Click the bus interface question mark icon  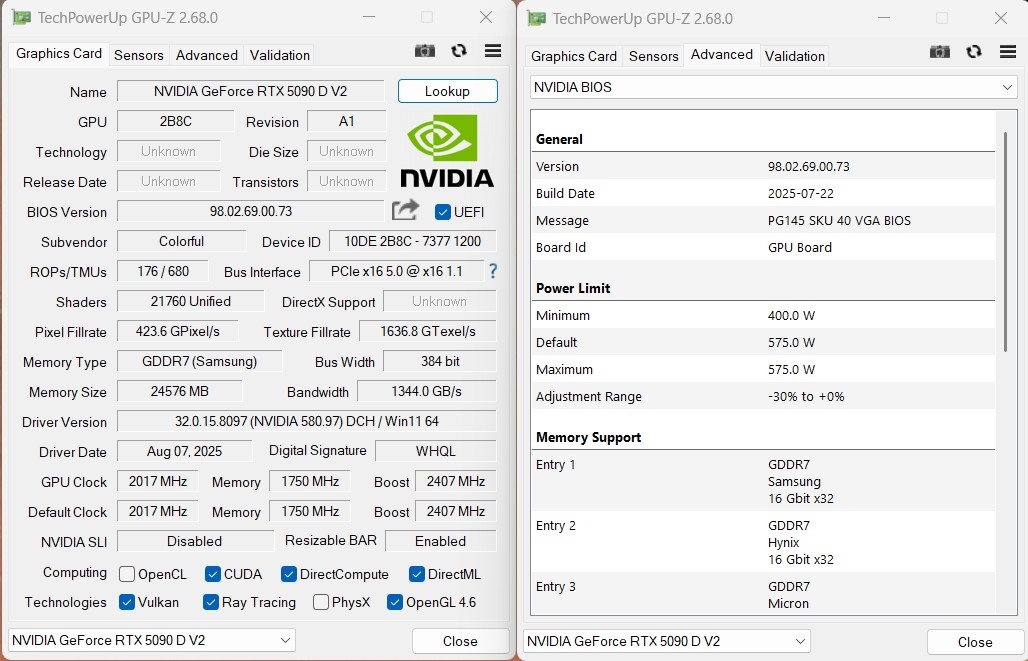(492, 271)
